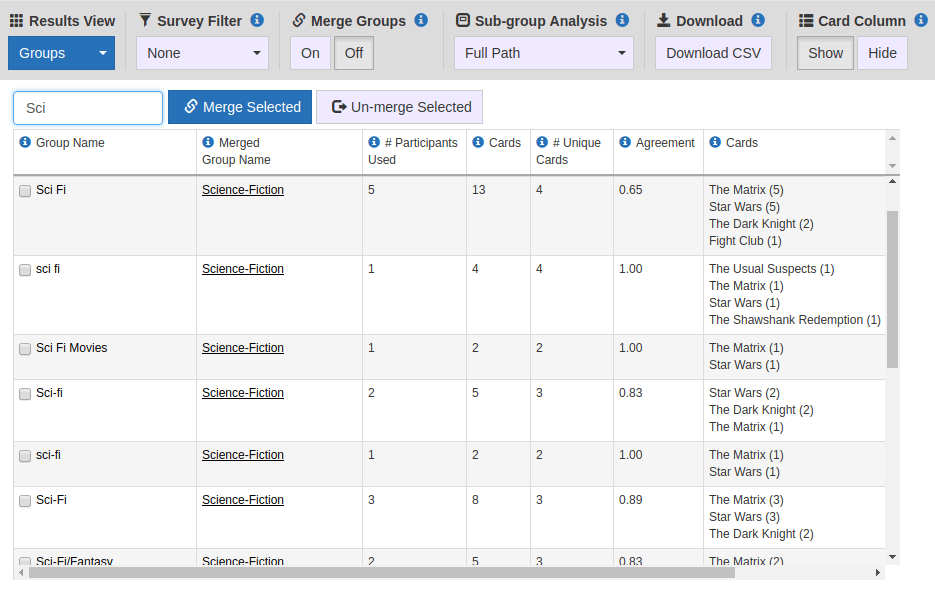
Task: Click Download CSV button
Action: (713, 53)
